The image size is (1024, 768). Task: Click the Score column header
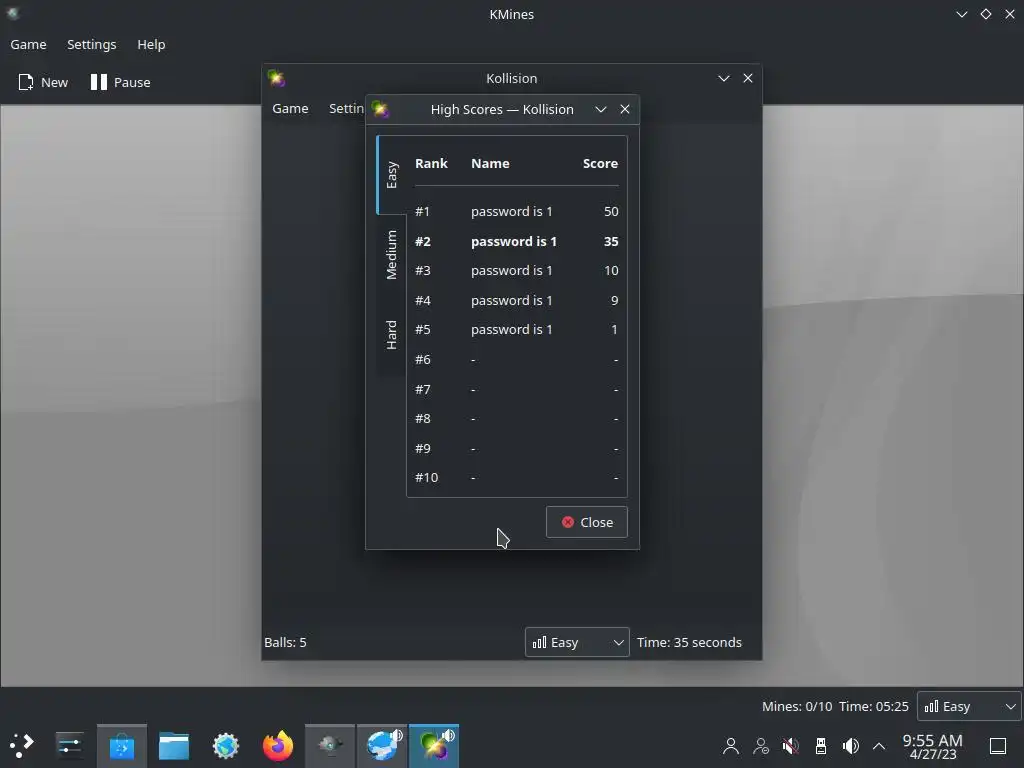(600, 163)
